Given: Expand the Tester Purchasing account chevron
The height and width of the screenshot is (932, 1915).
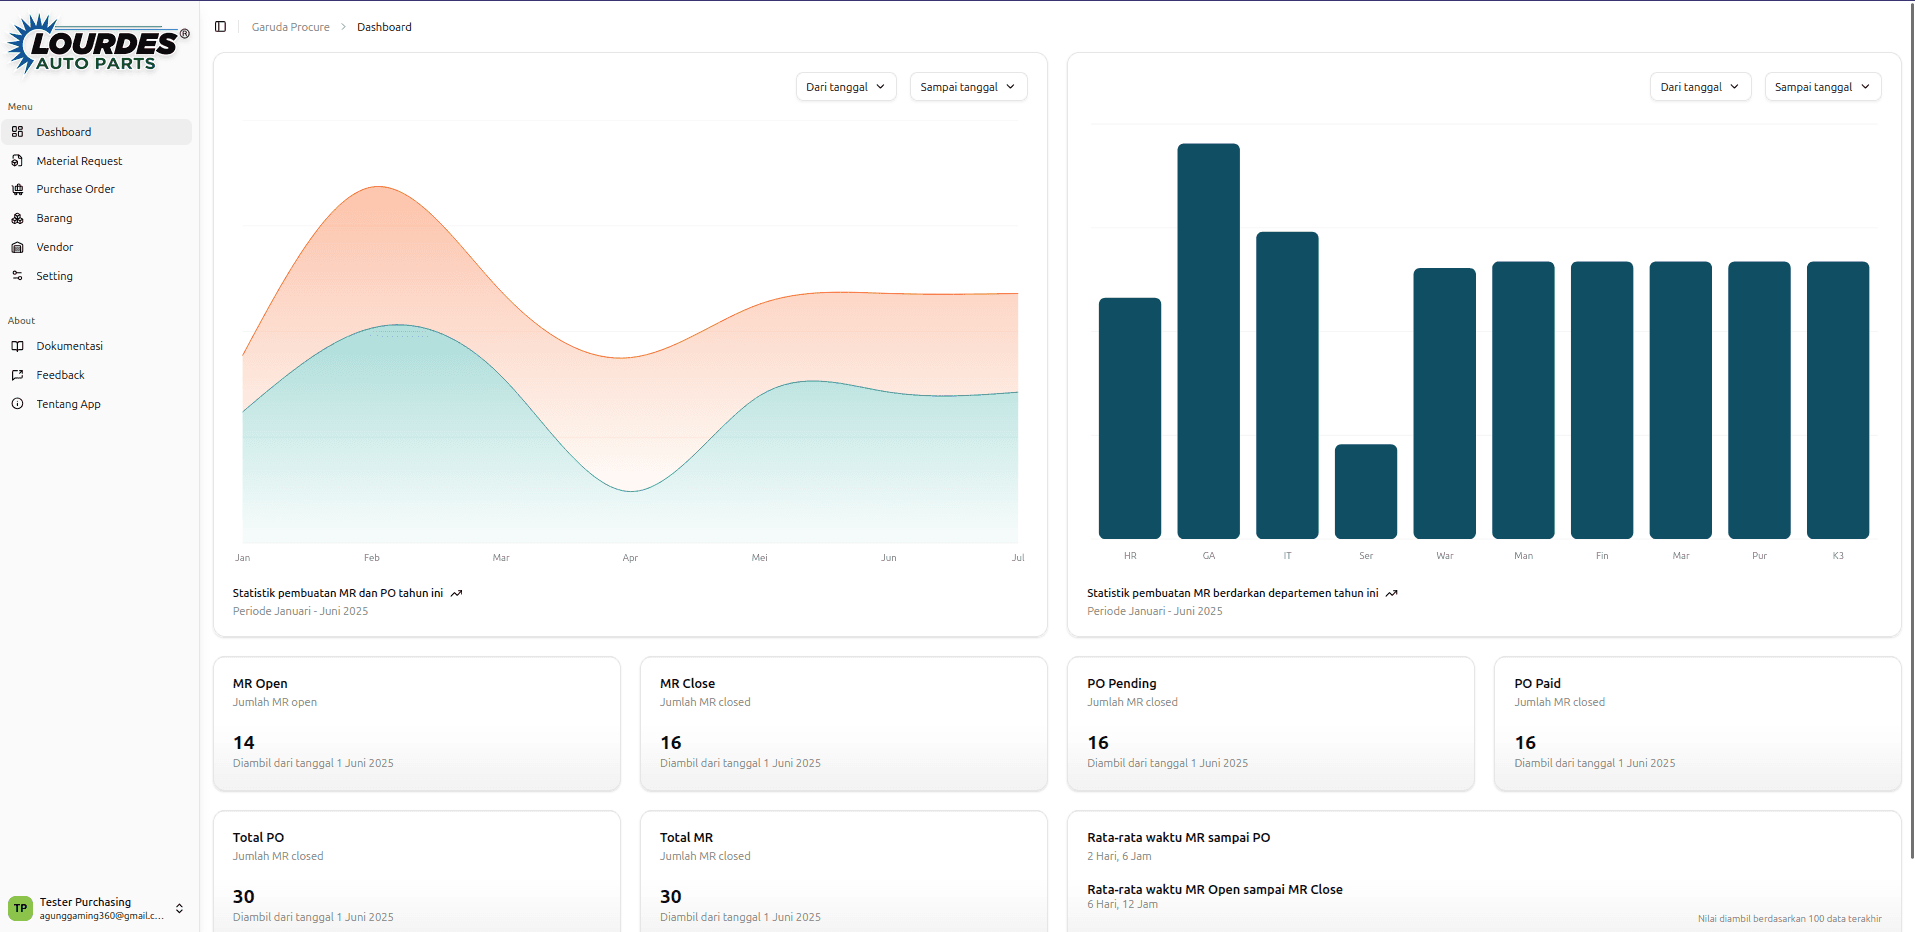Looking at the screenshot, I should pos(179,908).
